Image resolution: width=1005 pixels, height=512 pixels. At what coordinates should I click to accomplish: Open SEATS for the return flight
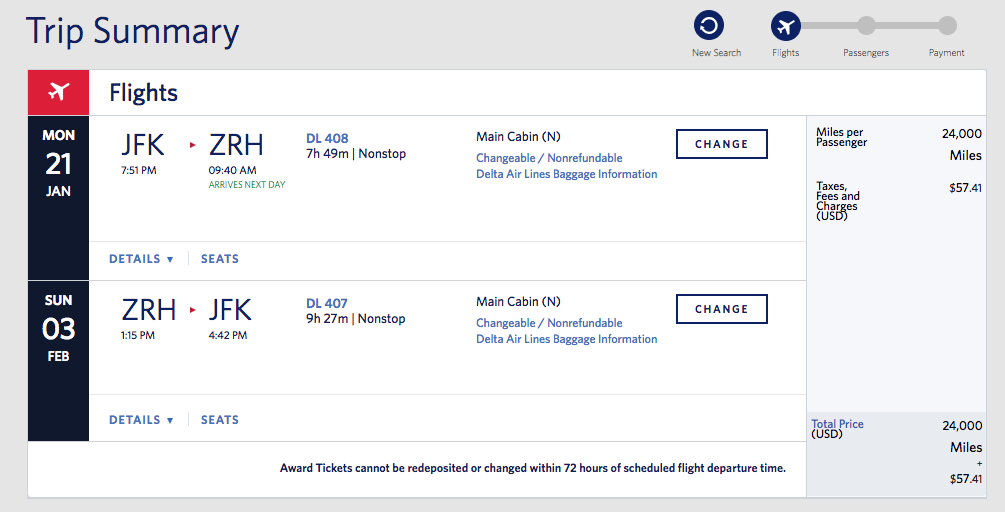click(220, 420)
